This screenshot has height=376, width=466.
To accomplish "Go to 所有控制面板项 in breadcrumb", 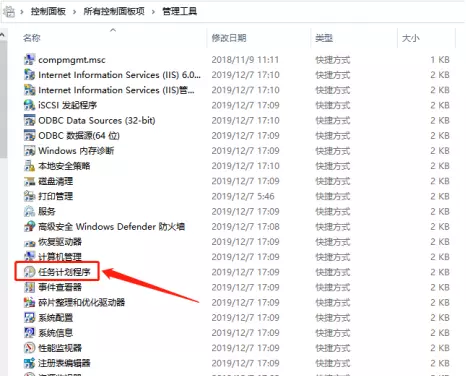I will [x=114, y=12].
